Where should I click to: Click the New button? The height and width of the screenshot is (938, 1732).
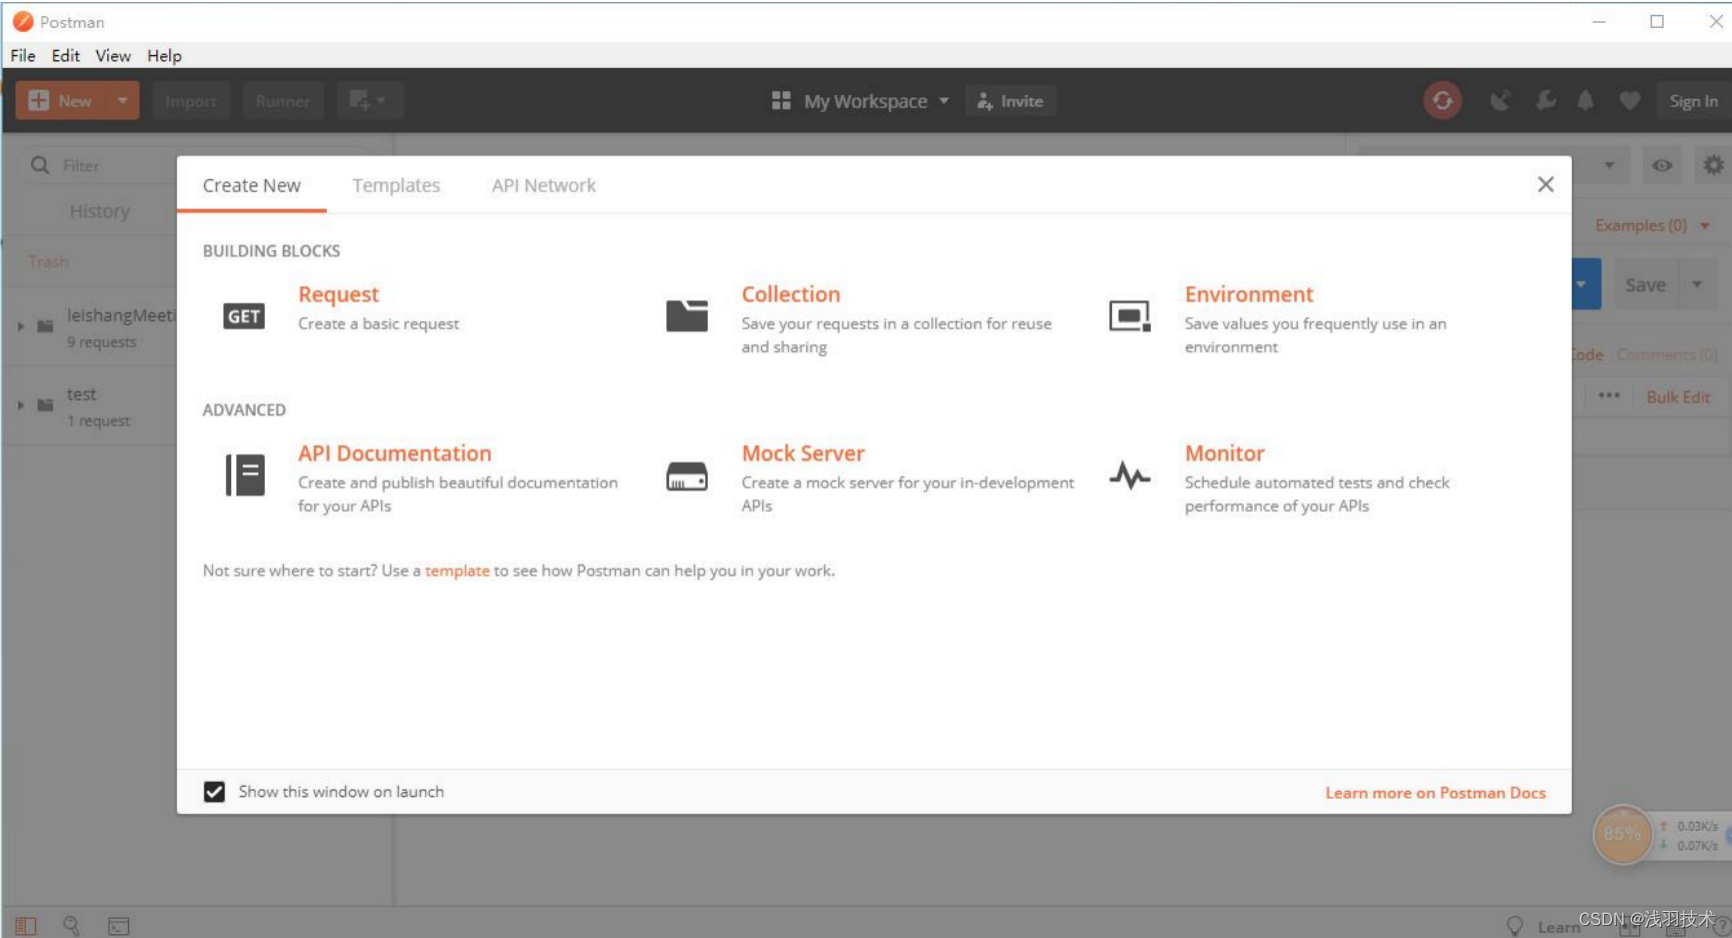pyautogui.click(x=62, y=101)
